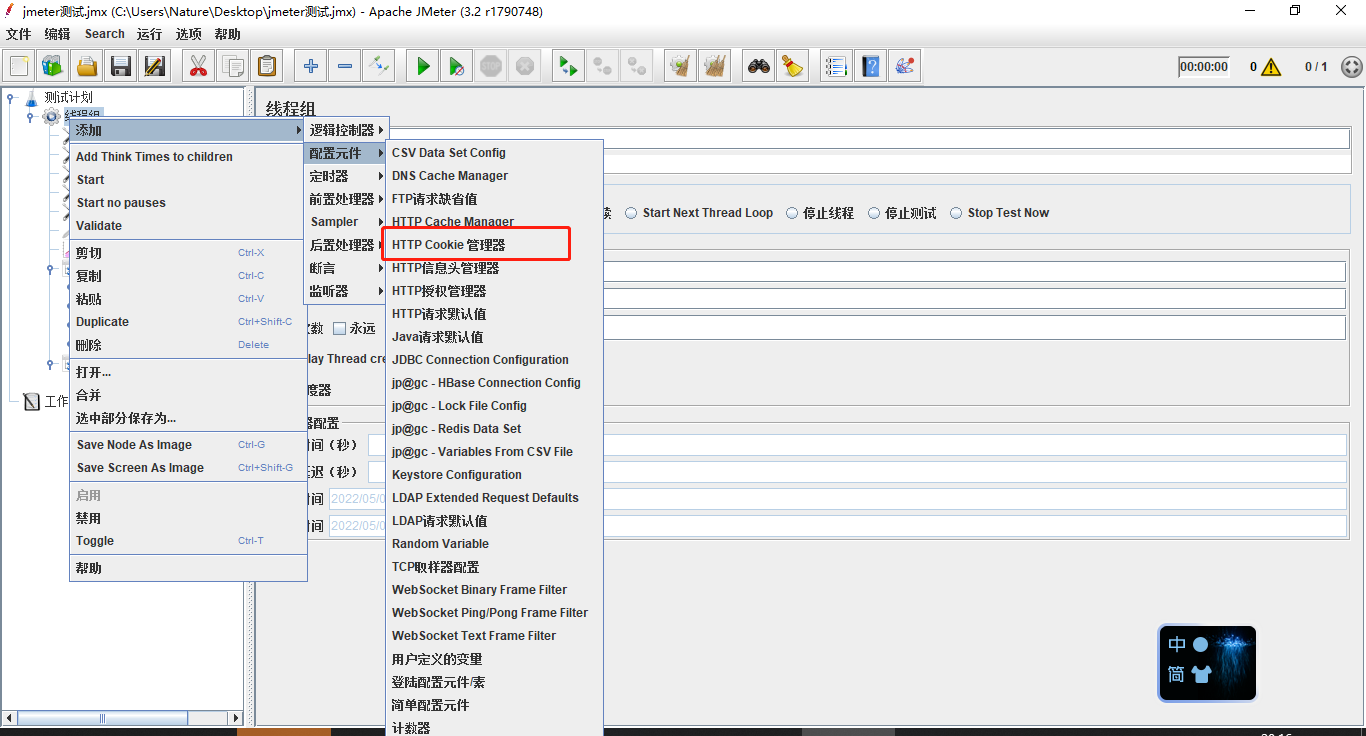This screenshot has width=1366, height=736.
Task: Select the 停止线程 radio button
Action: [x=792, y=213]
